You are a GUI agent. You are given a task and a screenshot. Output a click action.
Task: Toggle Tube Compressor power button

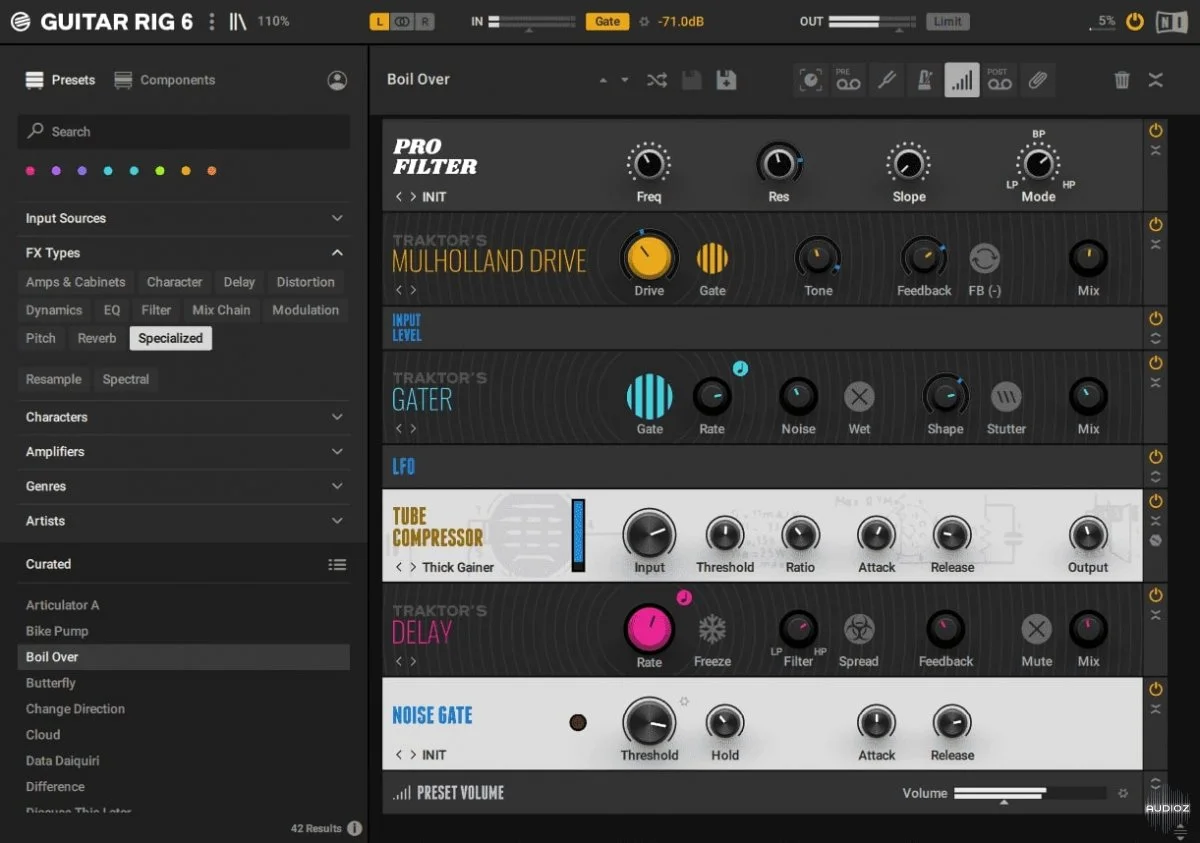point(1156,501)
